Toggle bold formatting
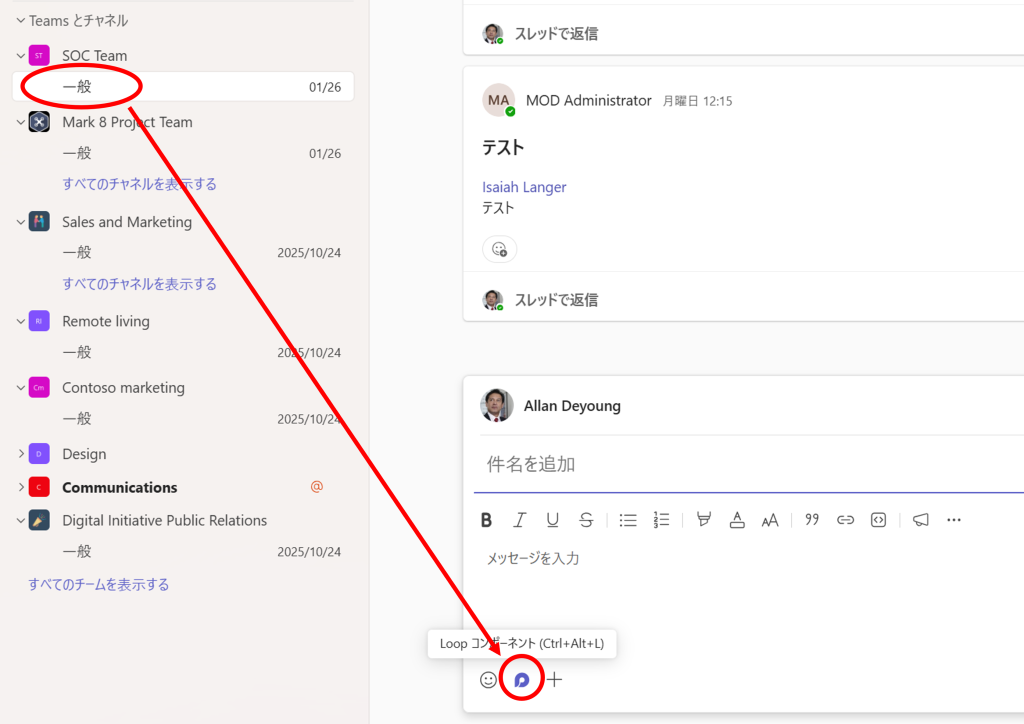The image size is (1024, 724). click(x=487, y=520)
